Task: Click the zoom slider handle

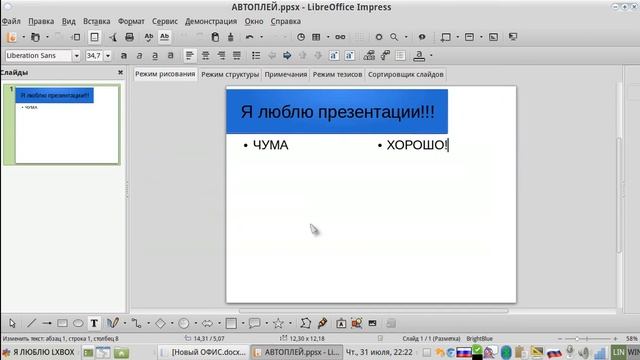Action: click(577, 339)
